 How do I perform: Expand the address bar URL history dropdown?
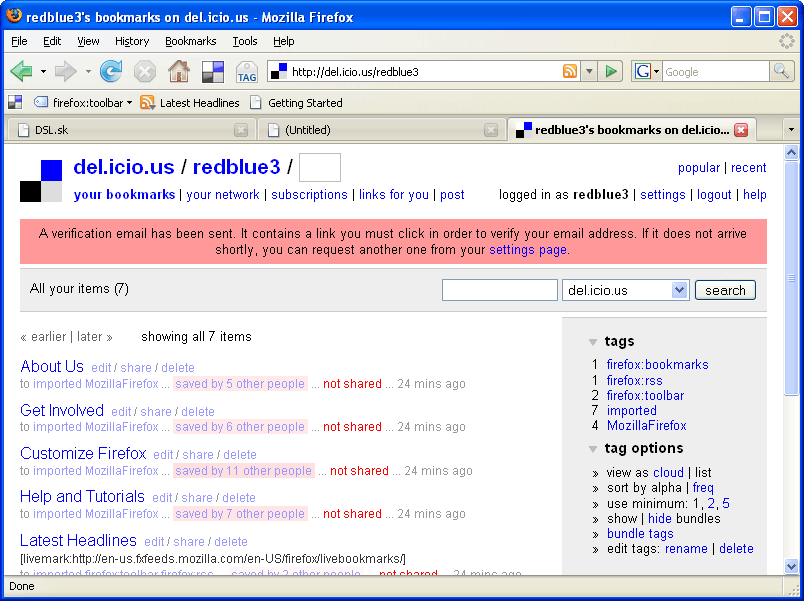coord(589,71)
